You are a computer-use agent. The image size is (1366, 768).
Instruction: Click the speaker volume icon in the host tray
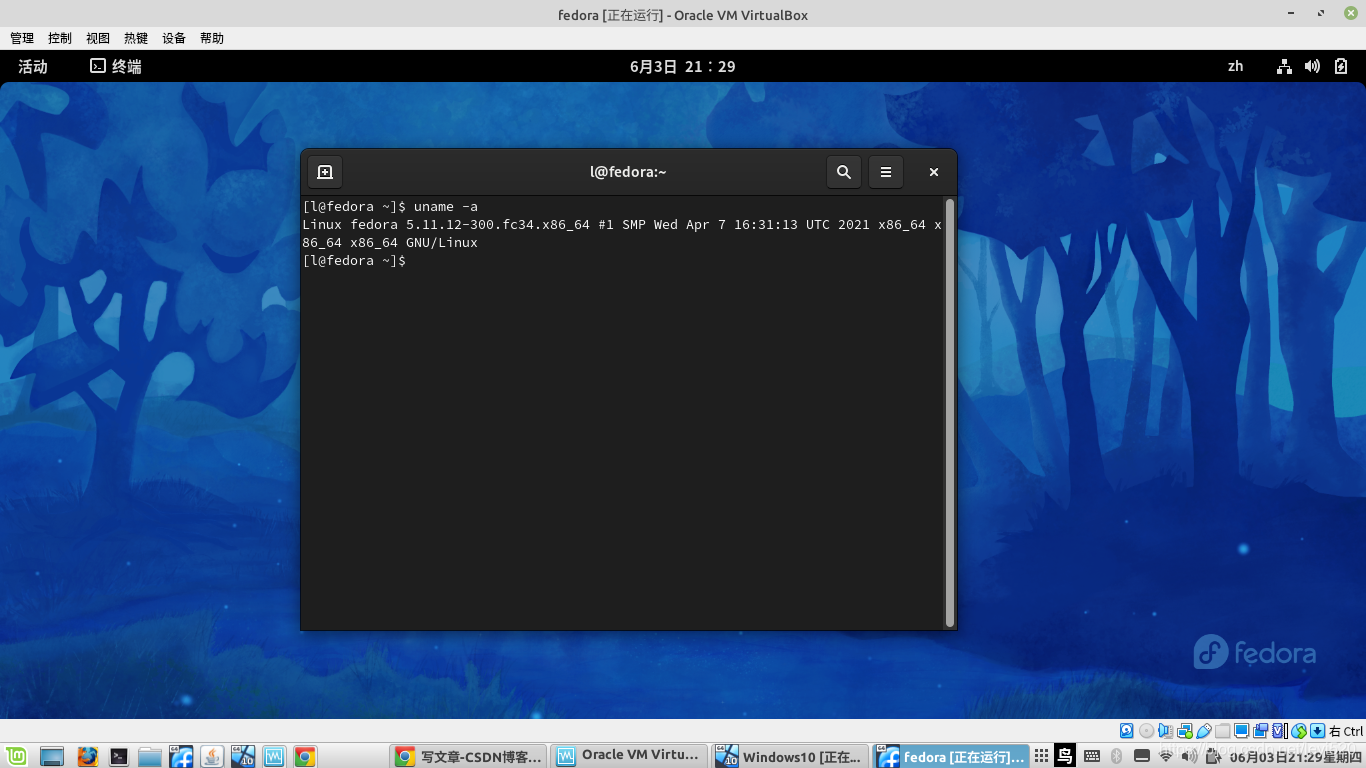point(1190,756)
